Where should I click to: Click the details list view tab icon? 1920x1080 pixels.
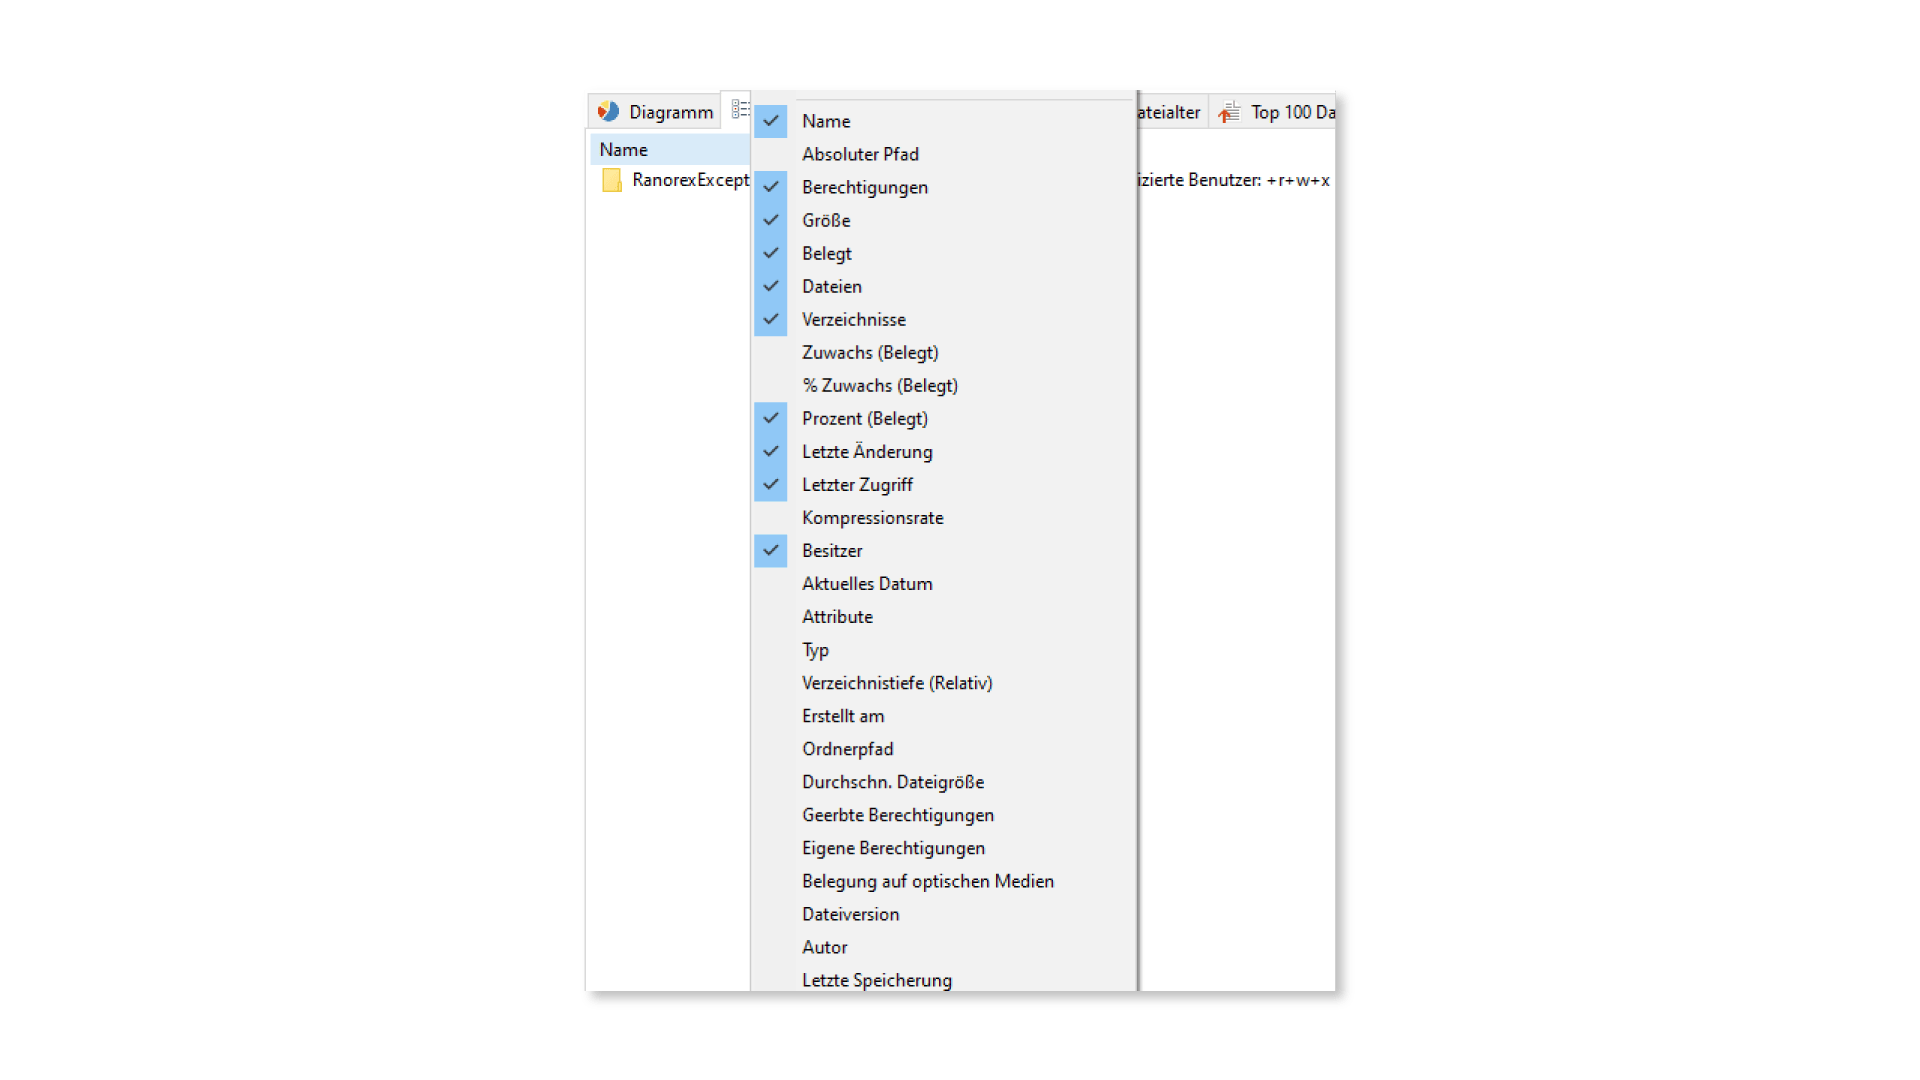[x=740, y=109]
